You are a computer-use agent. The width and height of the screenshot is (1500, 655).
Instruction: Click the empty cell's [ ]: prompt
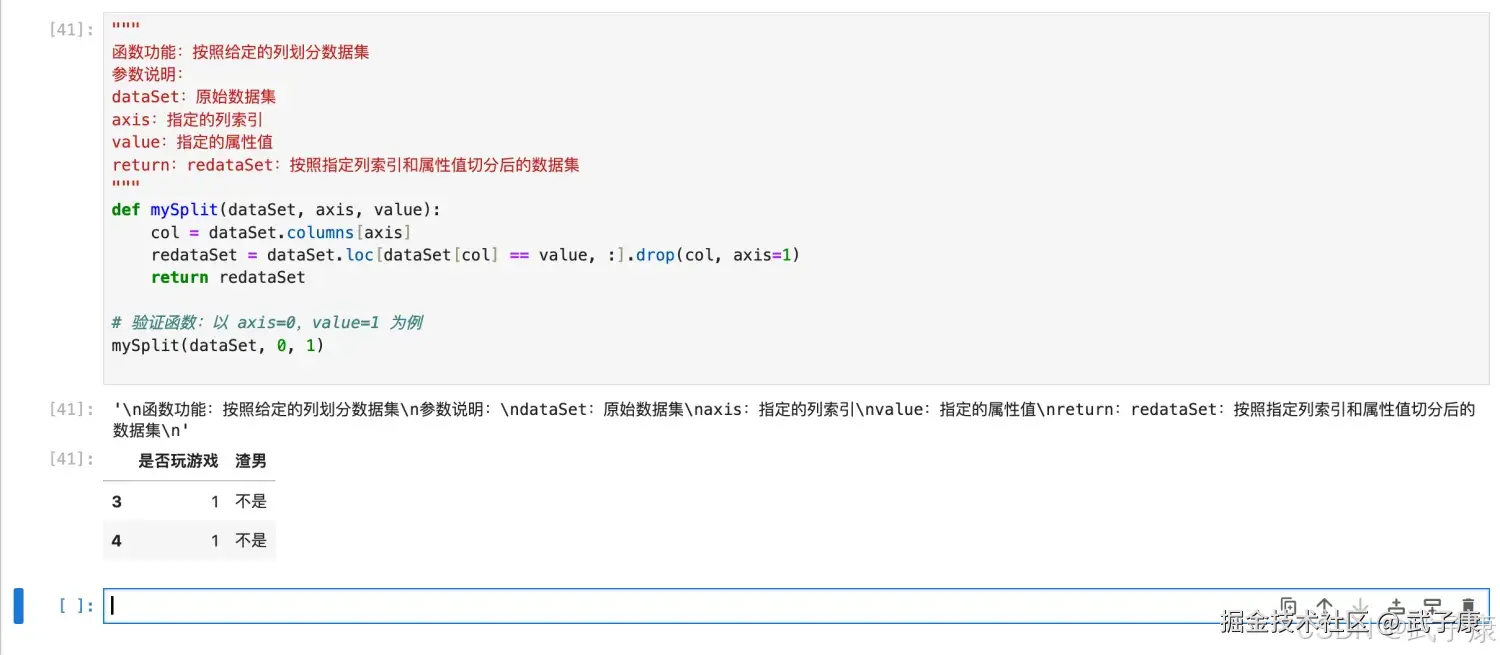[76, 606]
